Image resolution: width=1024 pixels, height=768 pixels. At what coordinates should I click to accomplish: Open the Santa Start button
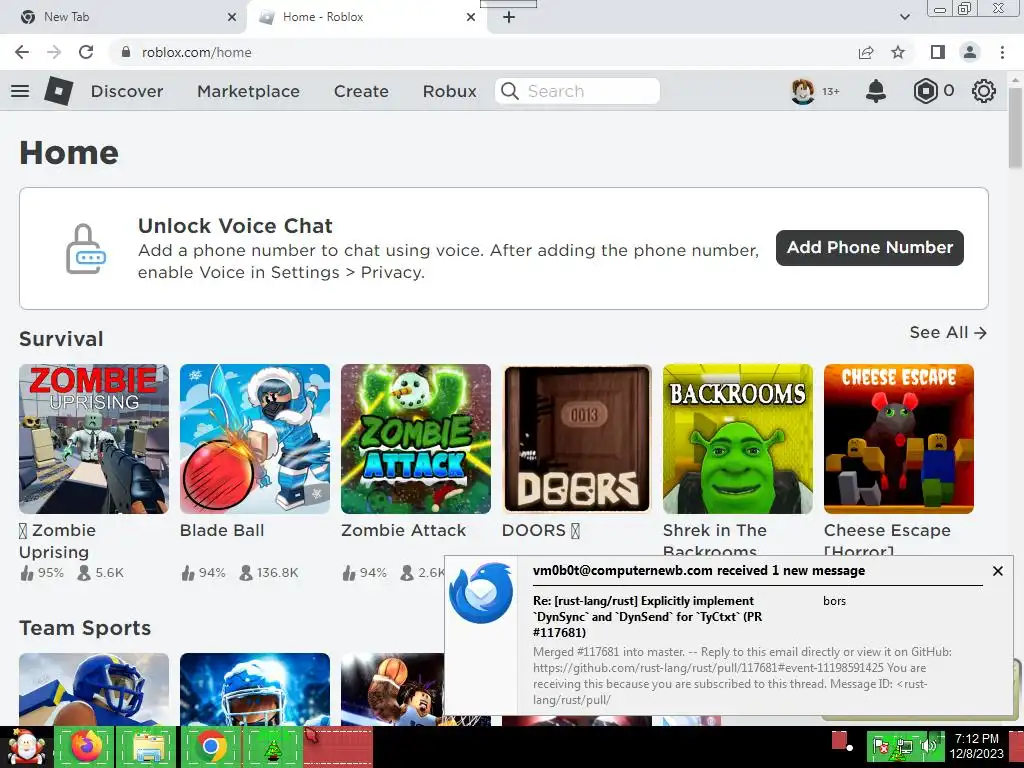(25, 747)
